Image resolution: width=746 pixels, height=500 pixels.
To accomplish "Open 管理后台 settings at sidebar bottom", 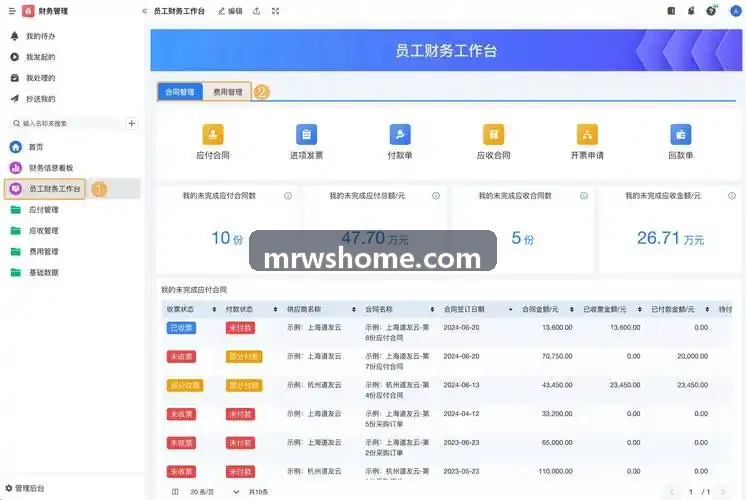I will (x=25, y=488).
